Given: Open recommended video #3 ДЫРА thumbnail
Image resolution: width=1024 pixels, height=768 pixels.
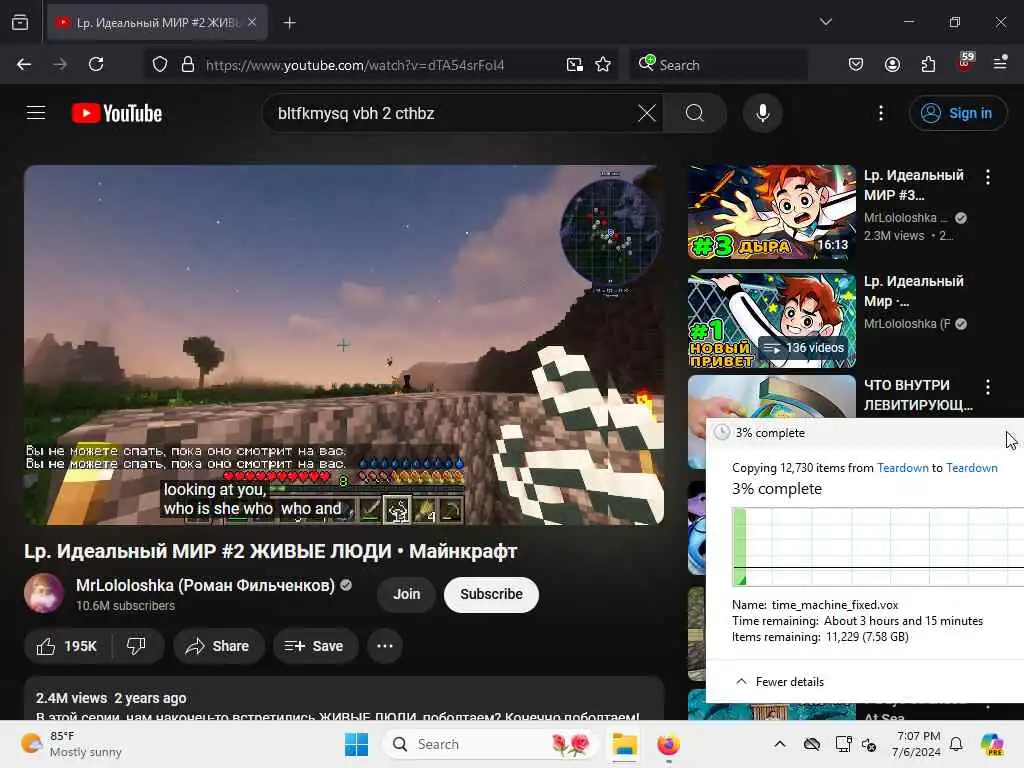Looking at the screenshot, I should (x=771, y=212).
